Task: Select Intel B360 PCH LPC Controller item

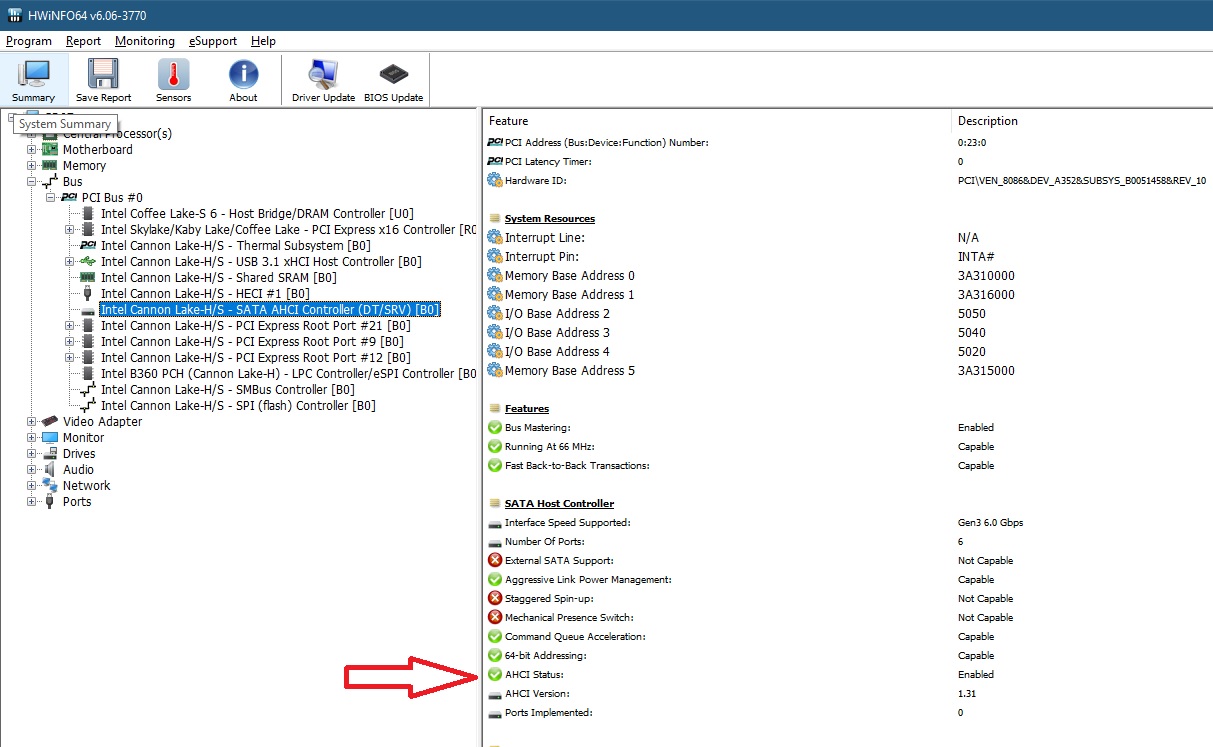Action: pos(289,373)
